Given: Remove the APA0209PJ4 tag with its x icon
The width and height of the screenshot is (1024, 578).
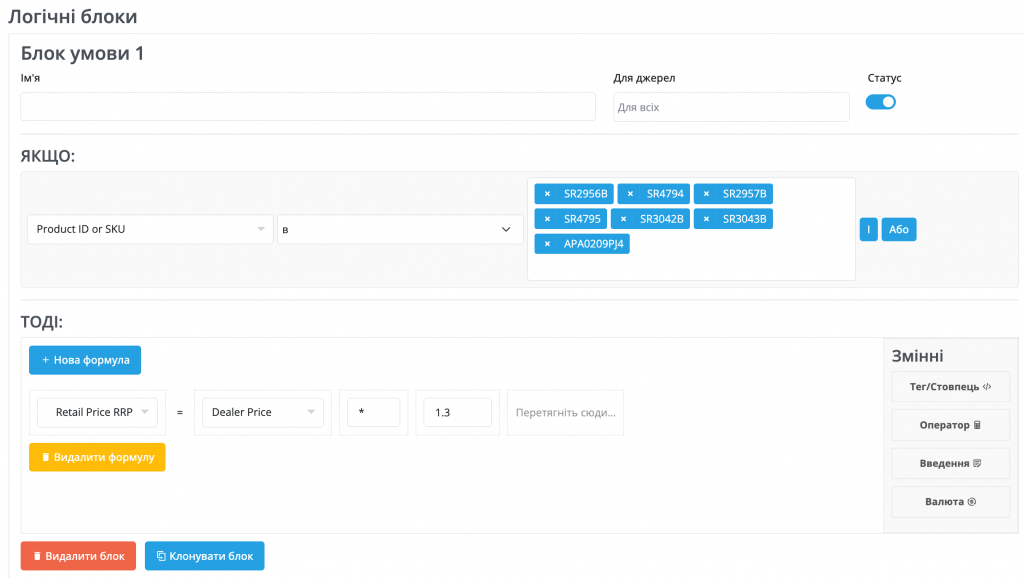Looking at the screenshot, I should 547,244.
